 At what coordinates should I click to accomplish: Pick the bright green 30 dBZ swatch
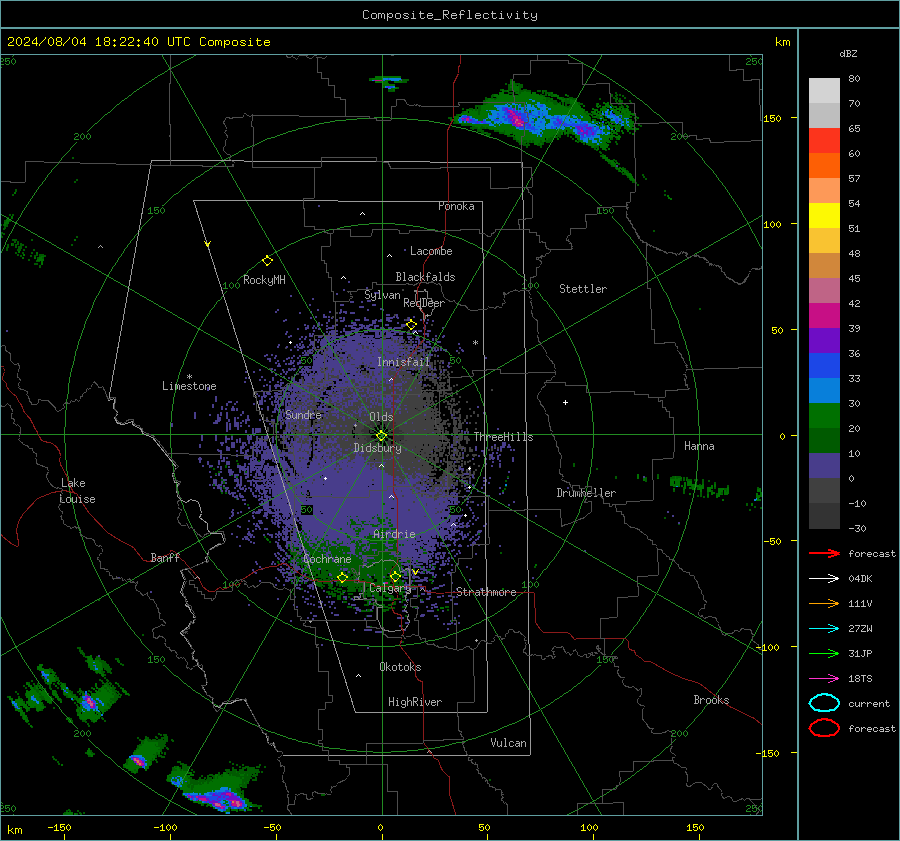[x=824, y=415]
